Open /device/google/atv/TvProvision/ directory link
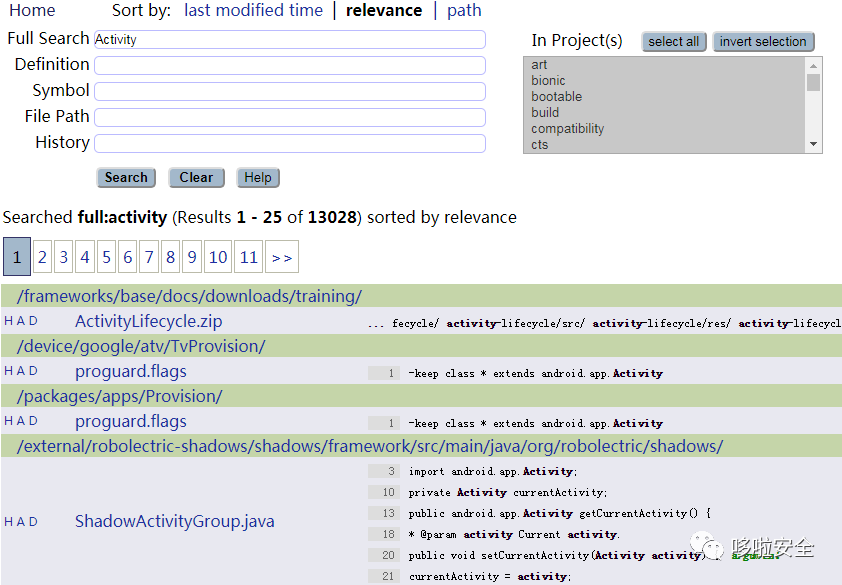 pyautogui.click(x=141, y=346)
